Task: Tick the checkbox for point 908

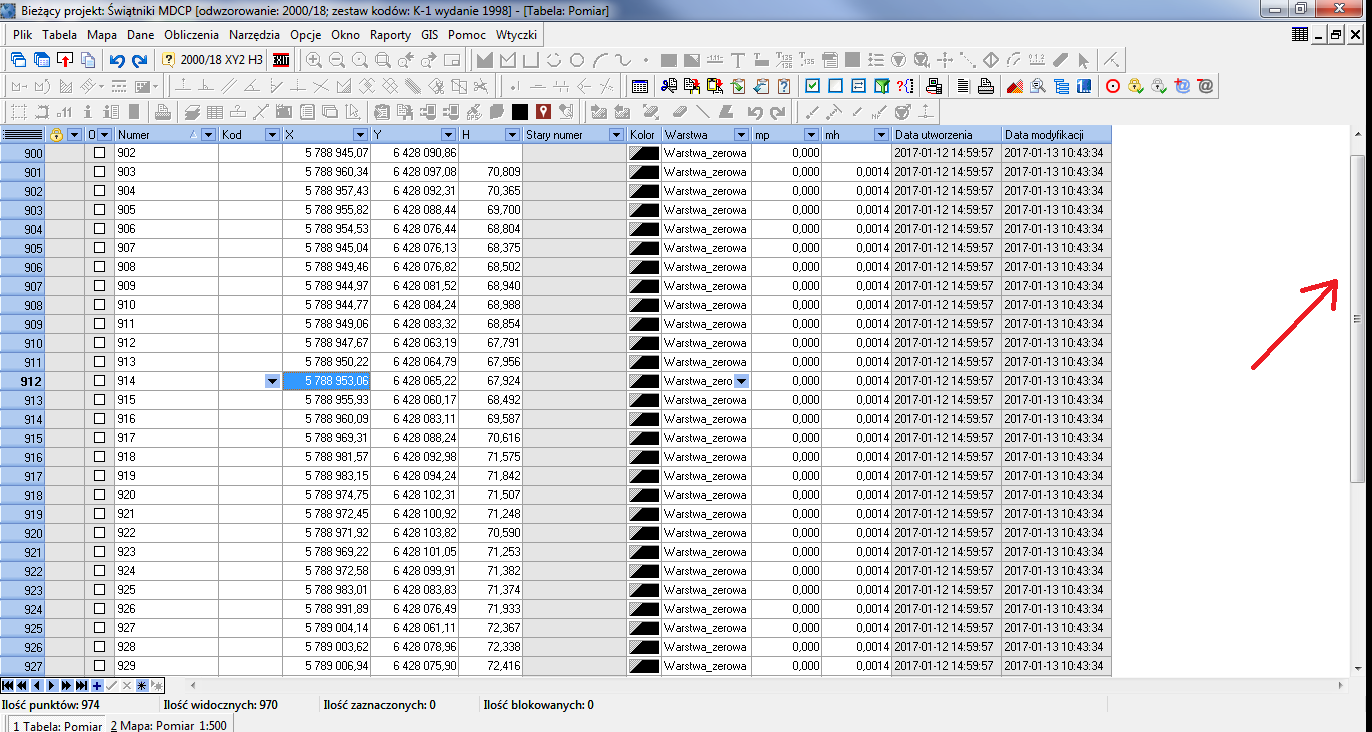Action: click(99, 267)
